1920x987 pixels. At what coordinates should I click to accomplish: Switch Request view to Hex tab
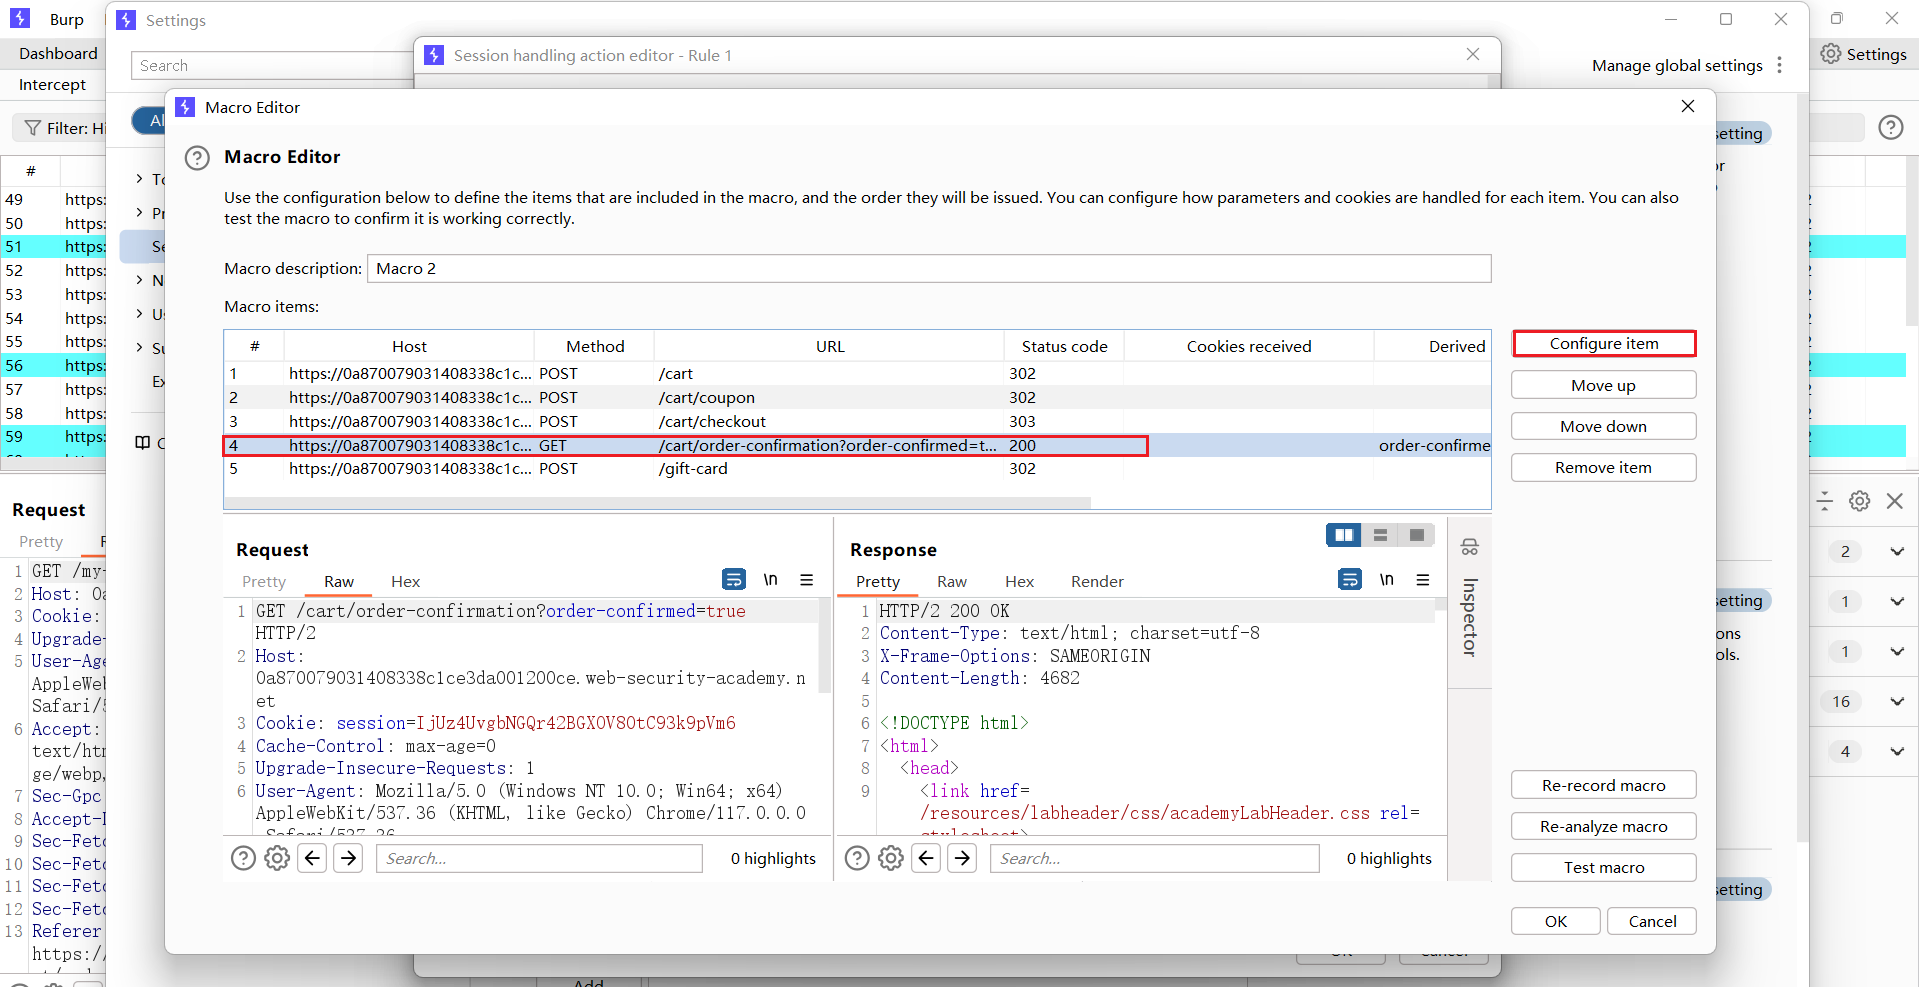405,581
